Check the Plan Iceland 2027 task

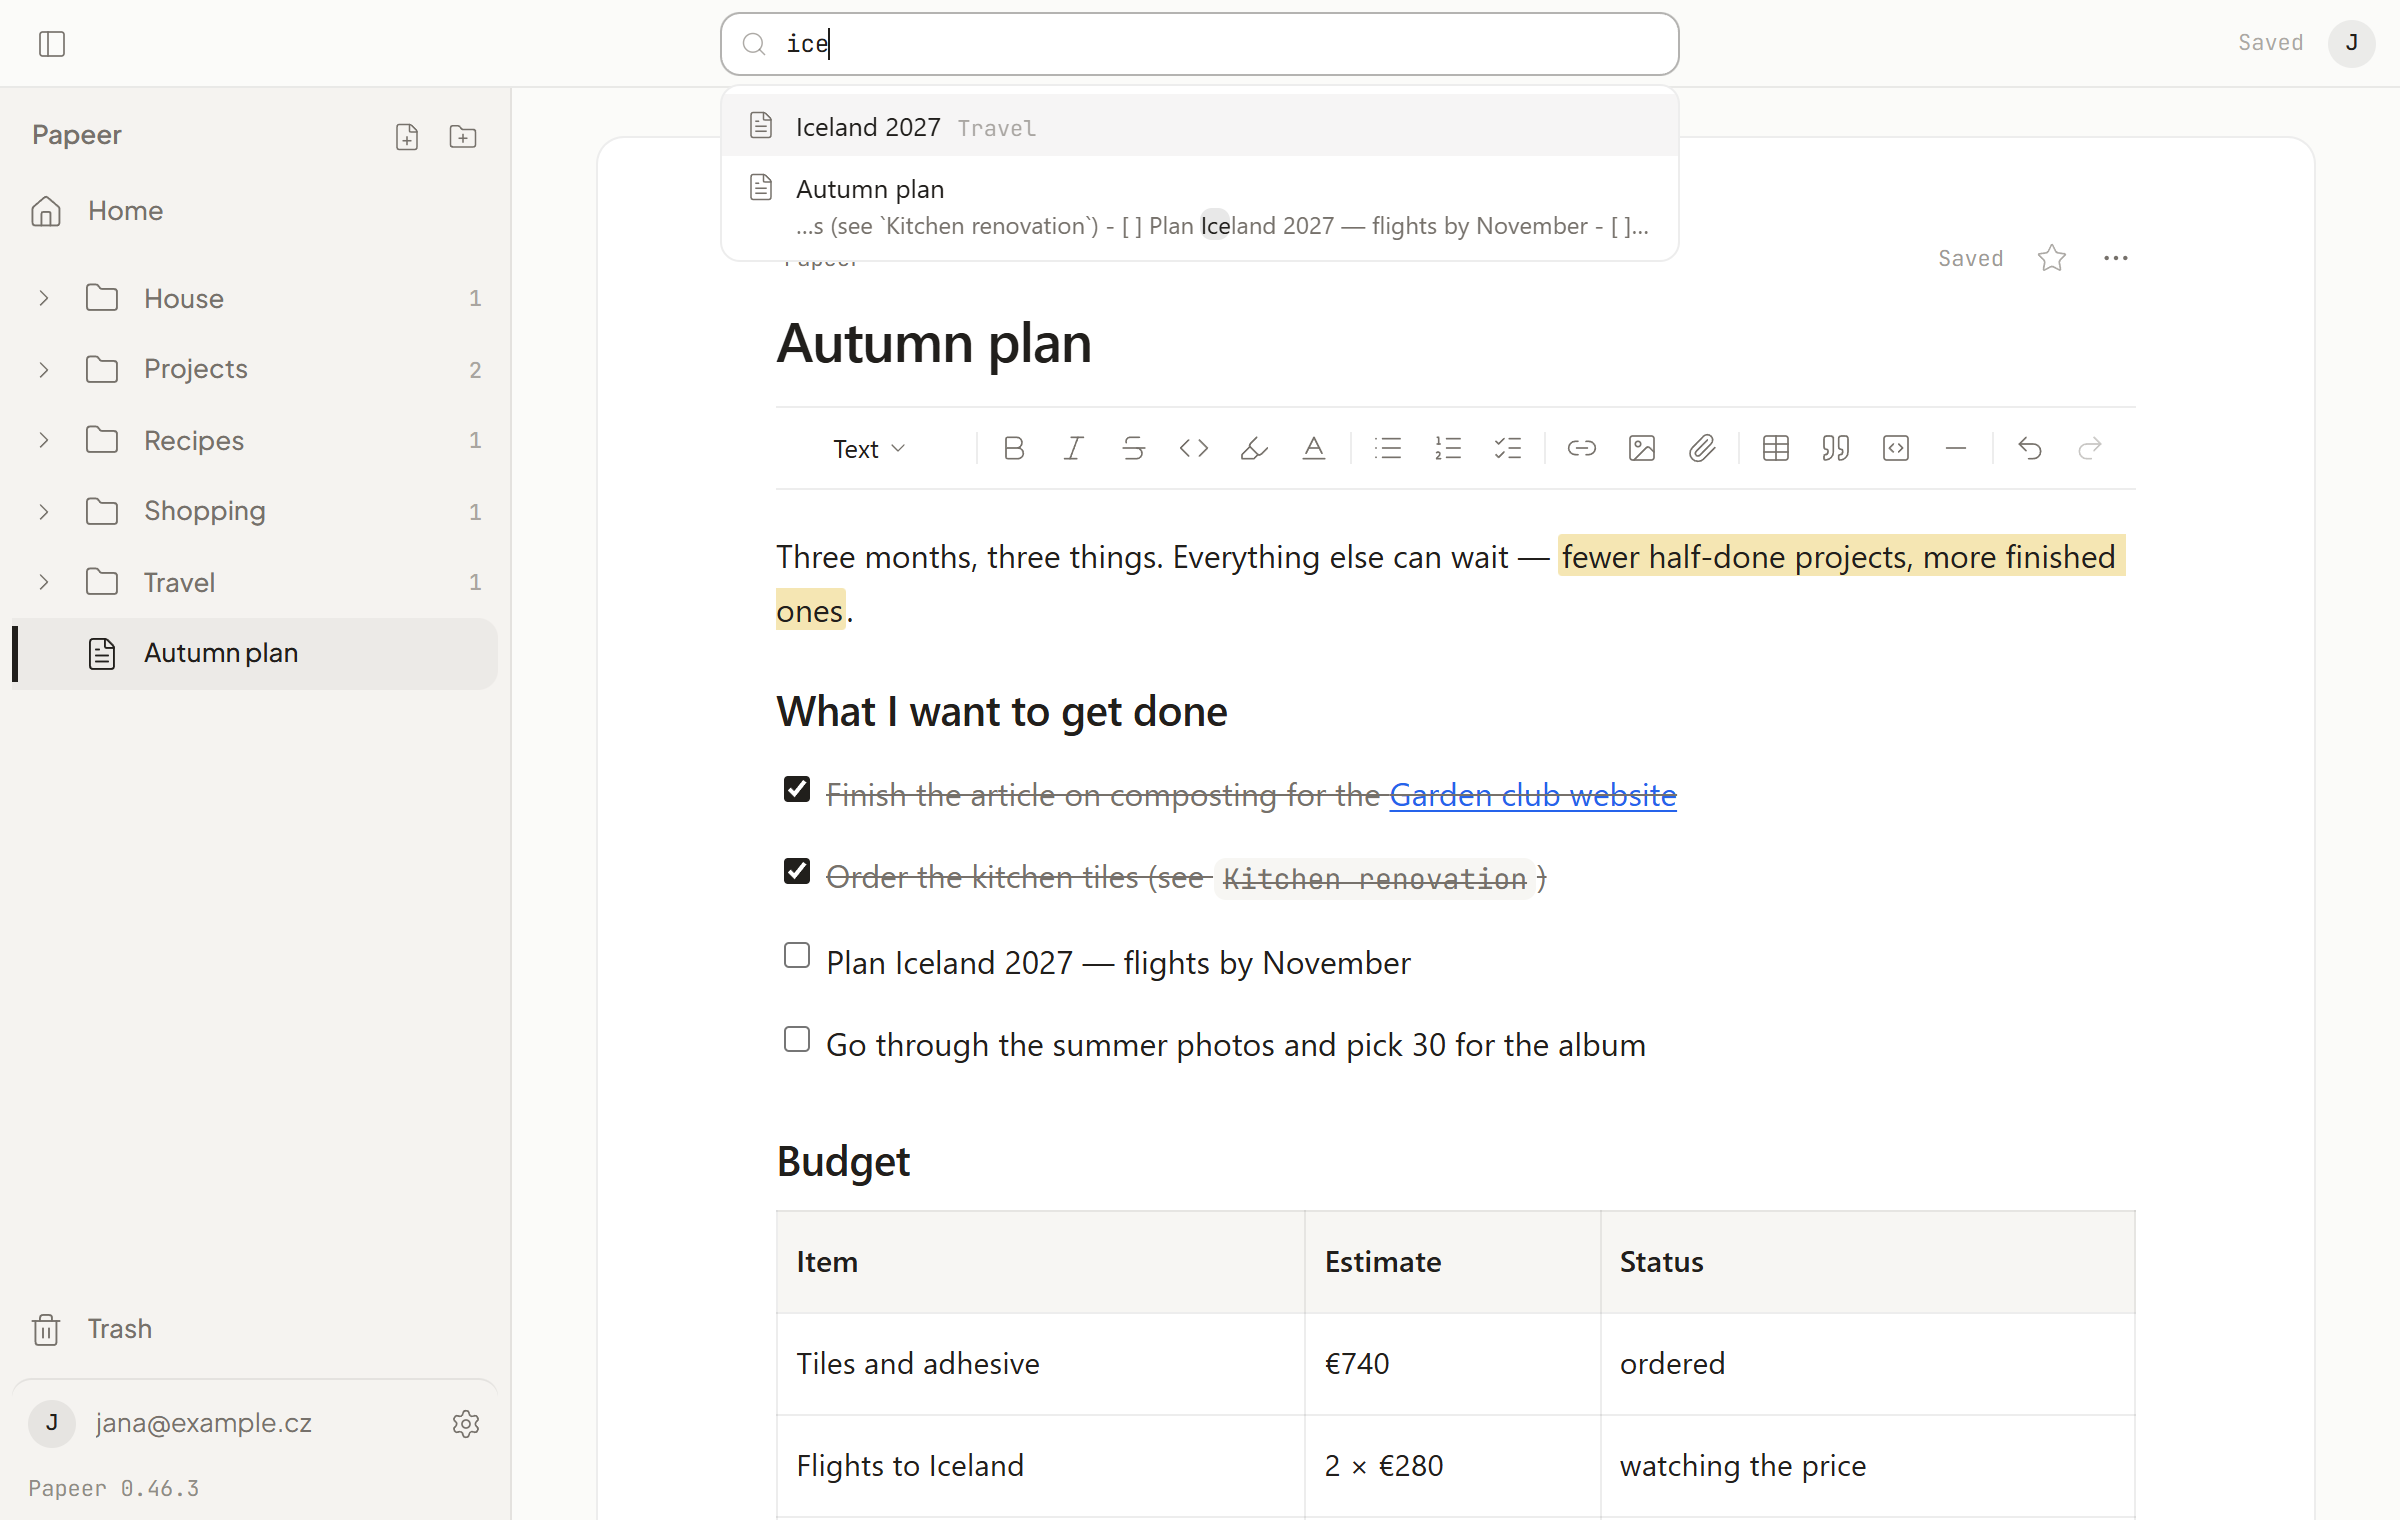pos(797,955)
